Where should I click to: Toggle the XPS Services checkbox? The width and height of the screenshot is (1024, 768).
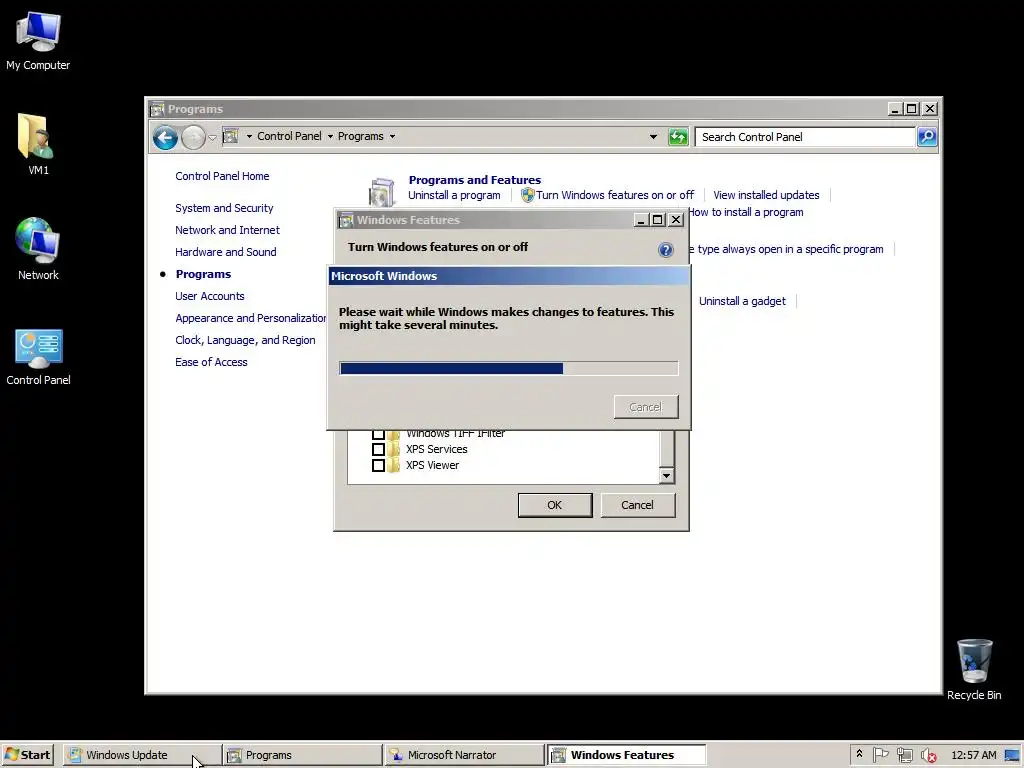pos(378,449)
